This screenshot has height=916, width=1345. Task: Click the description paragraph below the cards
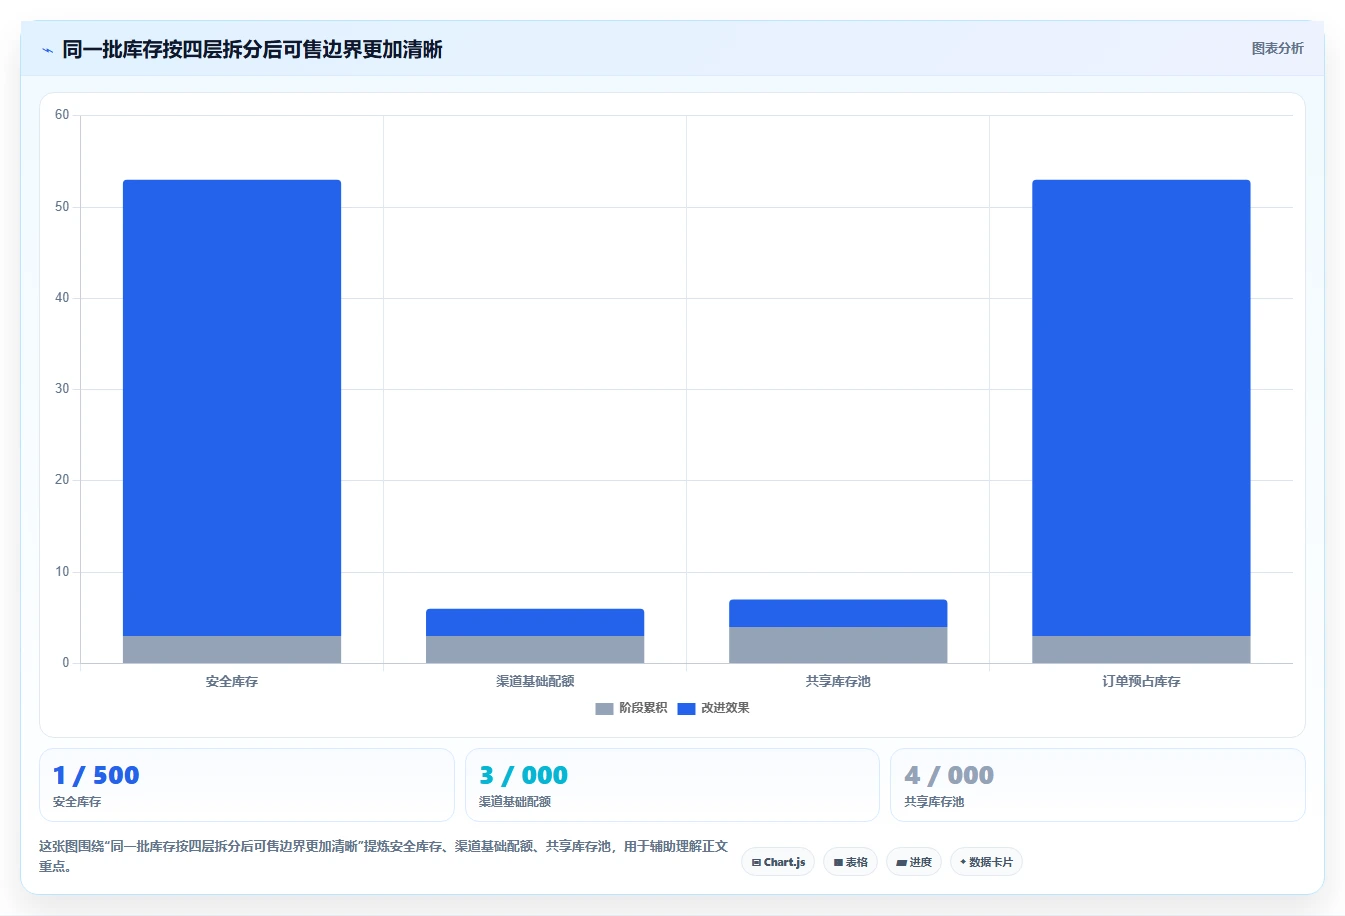click(384, 856)
